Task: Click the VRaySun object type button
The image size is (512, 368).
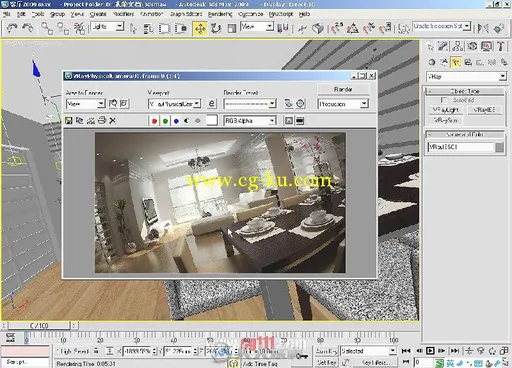Action: tap(446, 120)
